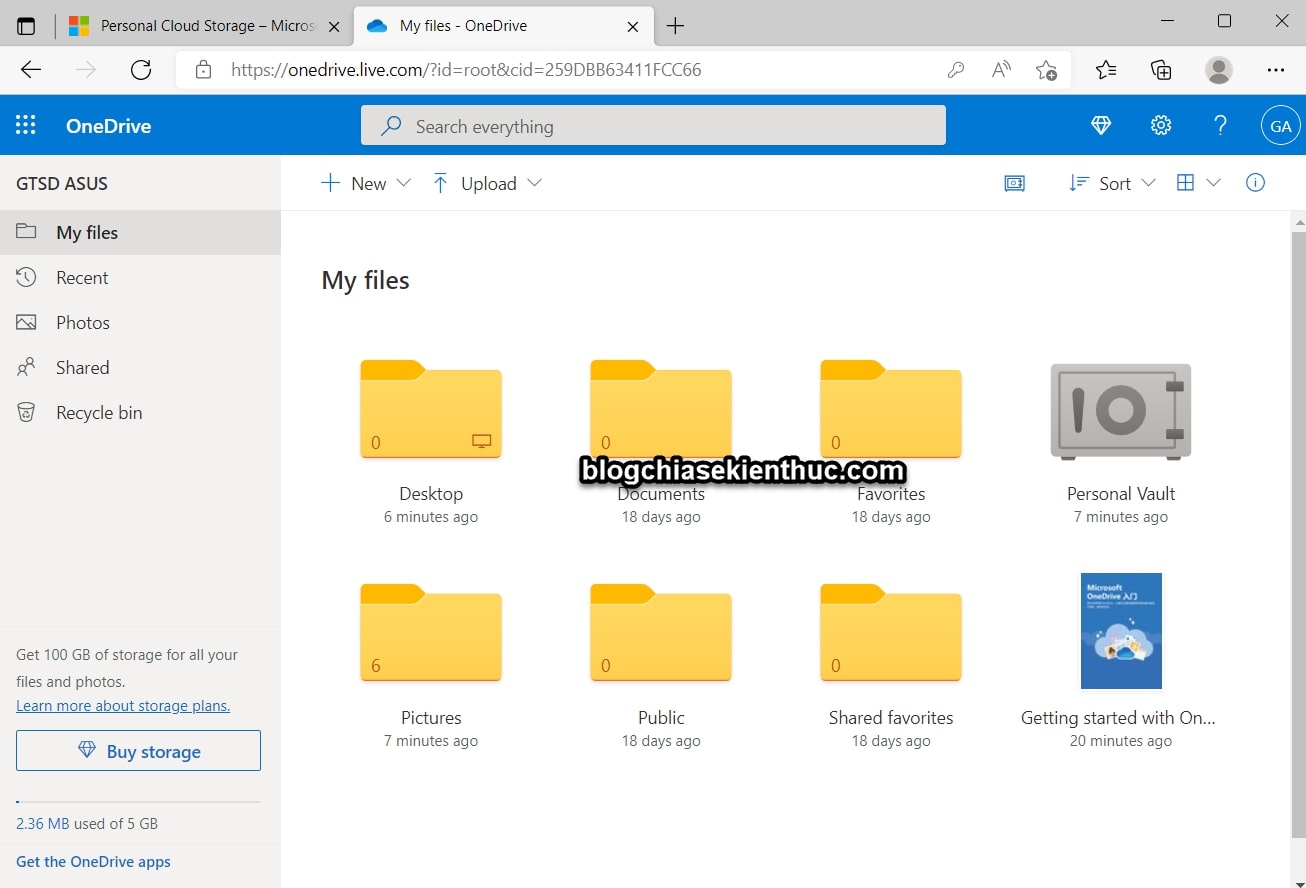The height and width of the screenshot is (888, 1306).
Task: Click the Getting started with On... file name
Action: 1118,718
